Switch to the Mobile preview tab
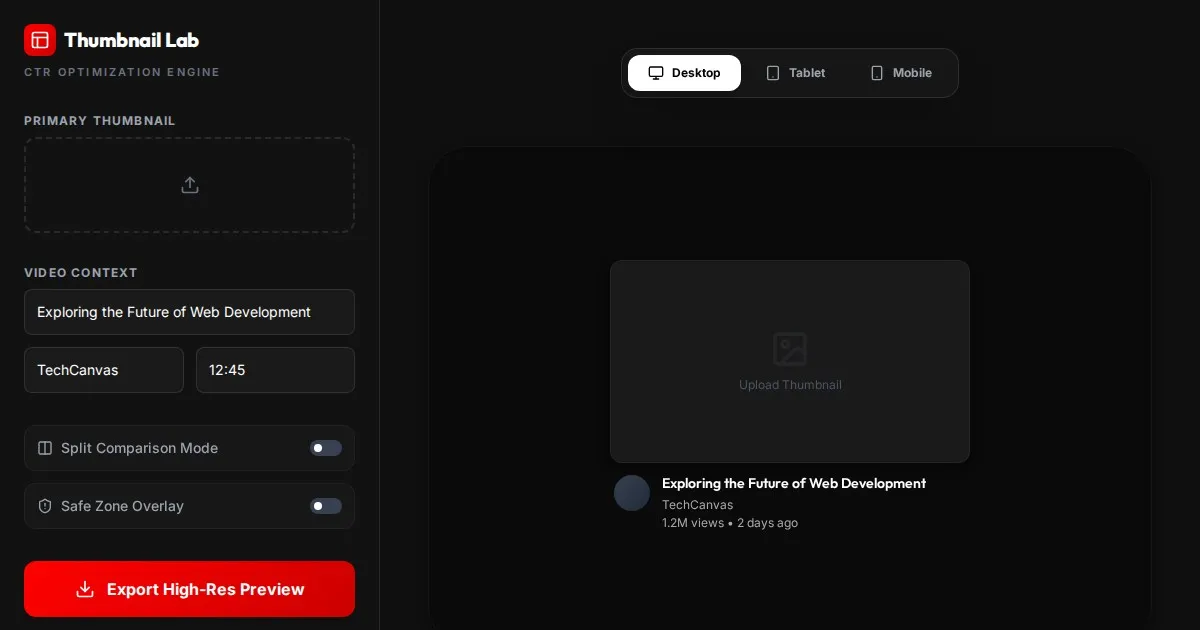1200x630 pixels. tap(901, 73)
